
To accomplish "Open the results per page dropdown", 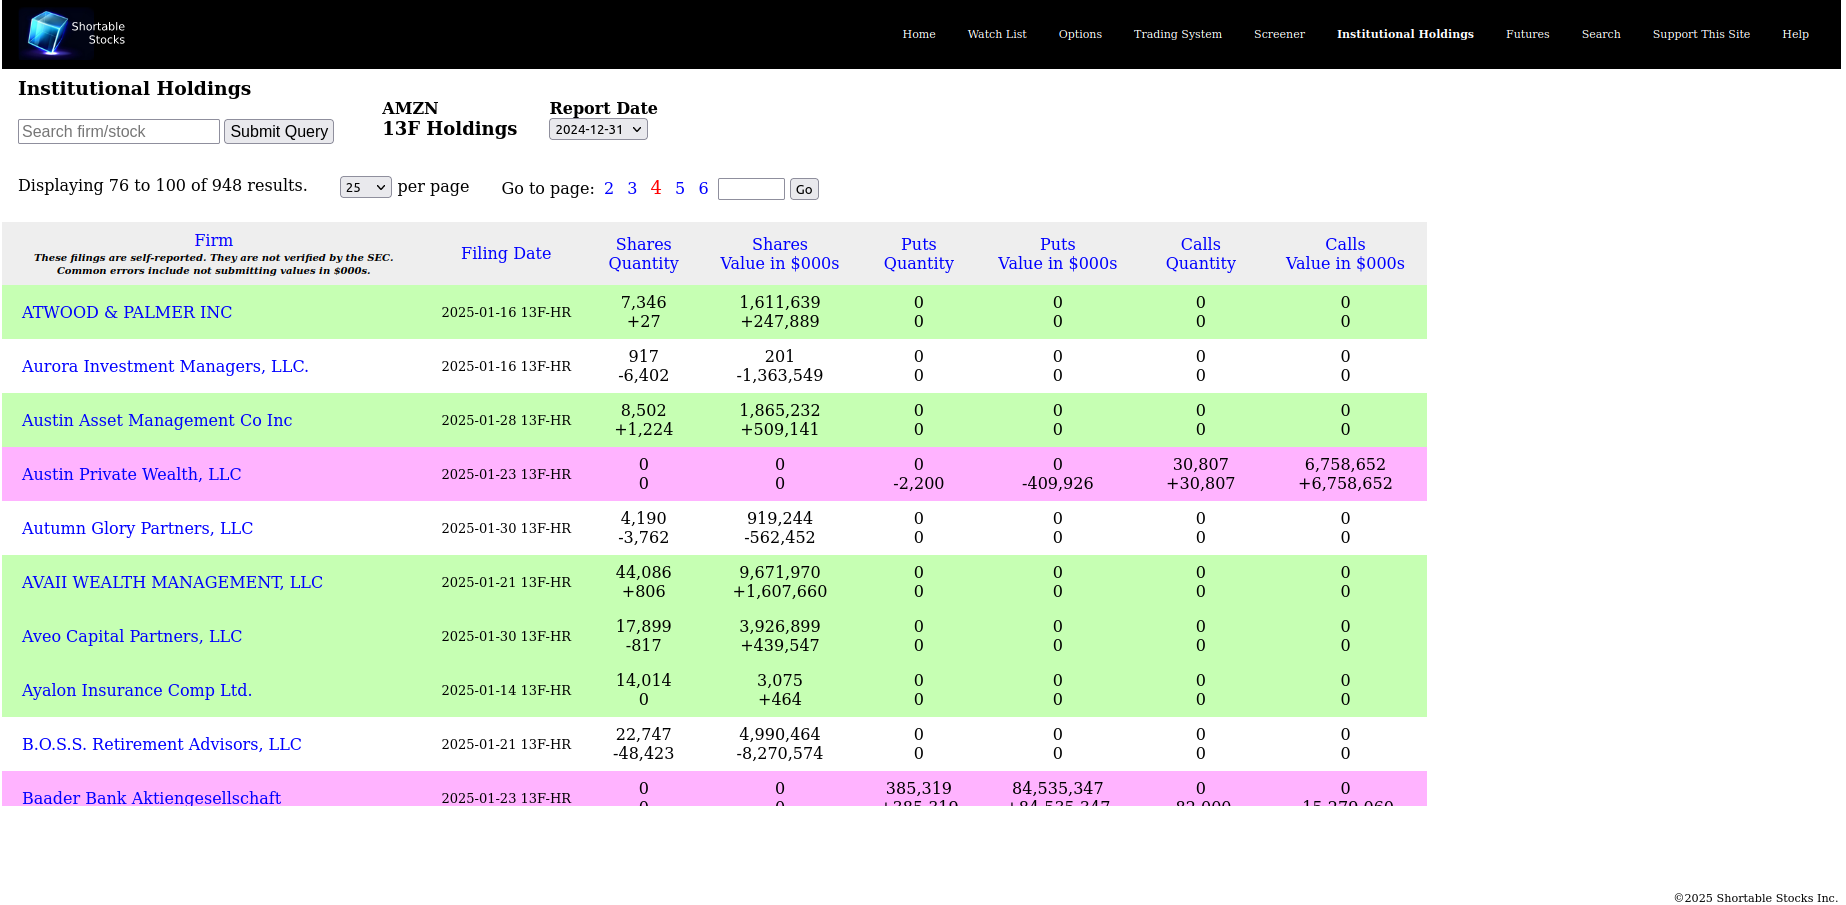I will coord(366,187).
